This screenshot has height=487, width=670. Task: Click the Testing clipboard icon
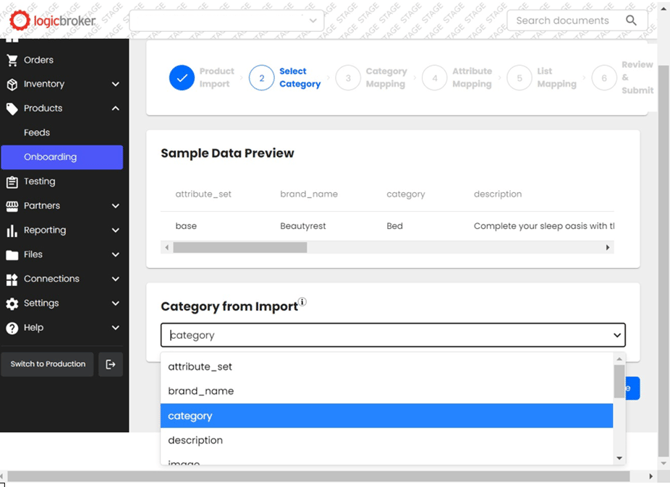tap(12, 182)
